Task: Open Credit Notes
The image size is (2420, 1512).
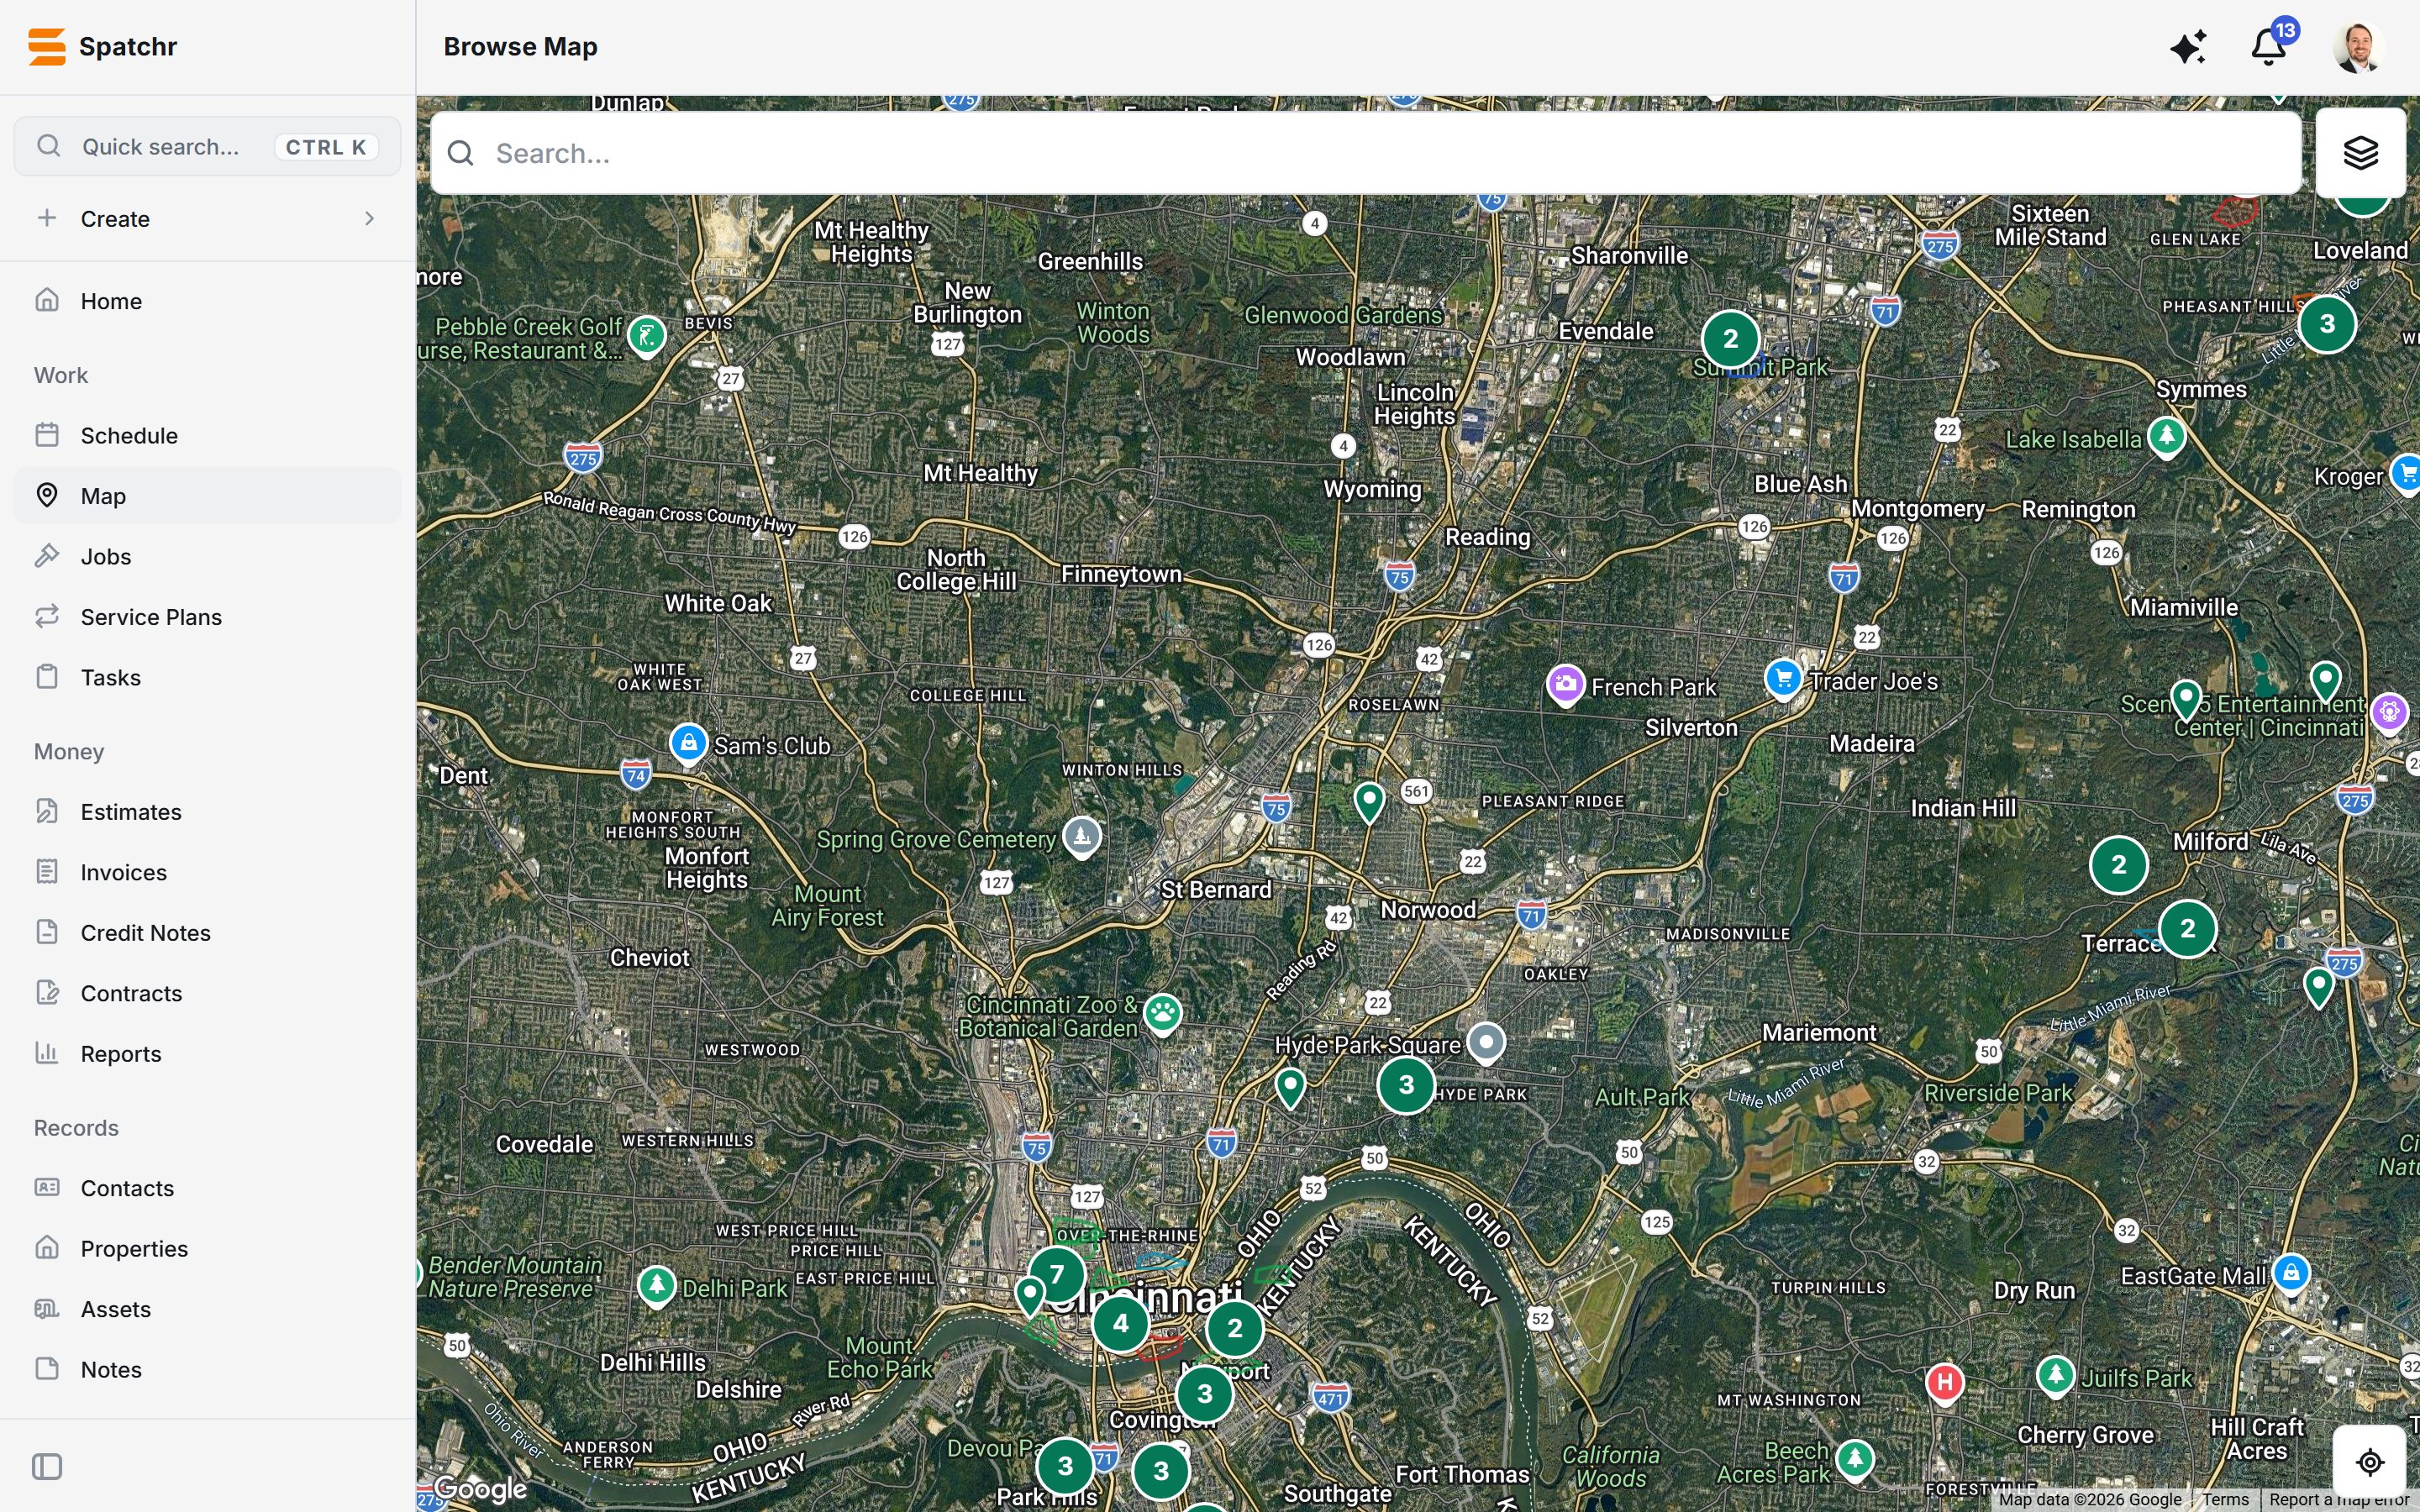Action: click(x=207, y=933)
